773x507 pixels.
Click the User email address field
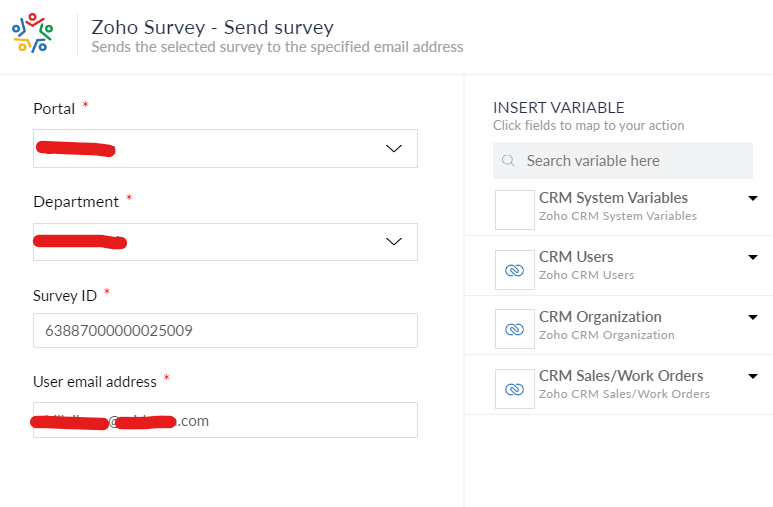(225, 420)
